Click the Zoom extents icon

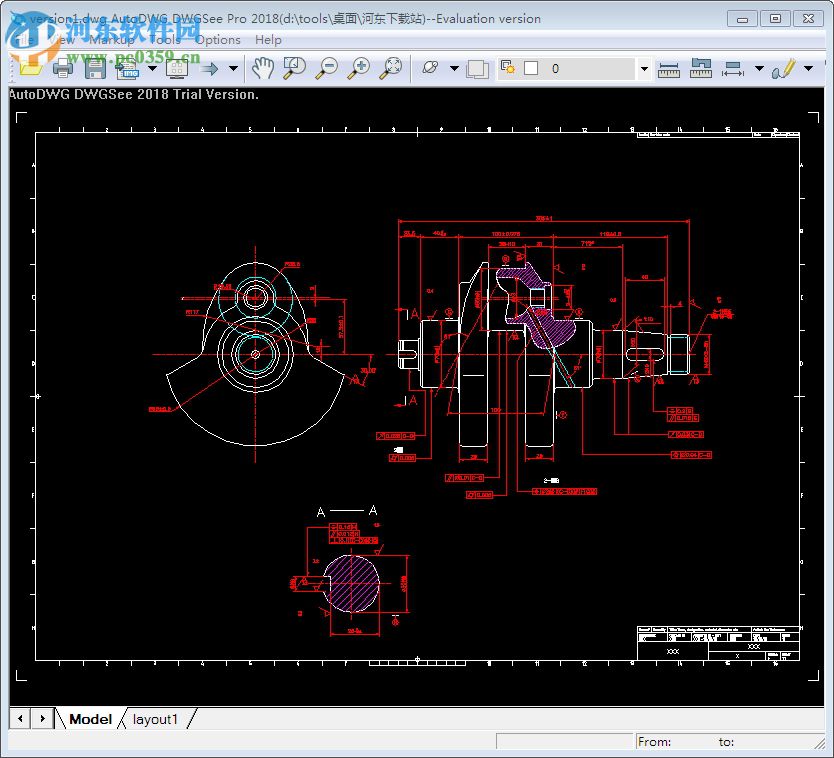392,68
